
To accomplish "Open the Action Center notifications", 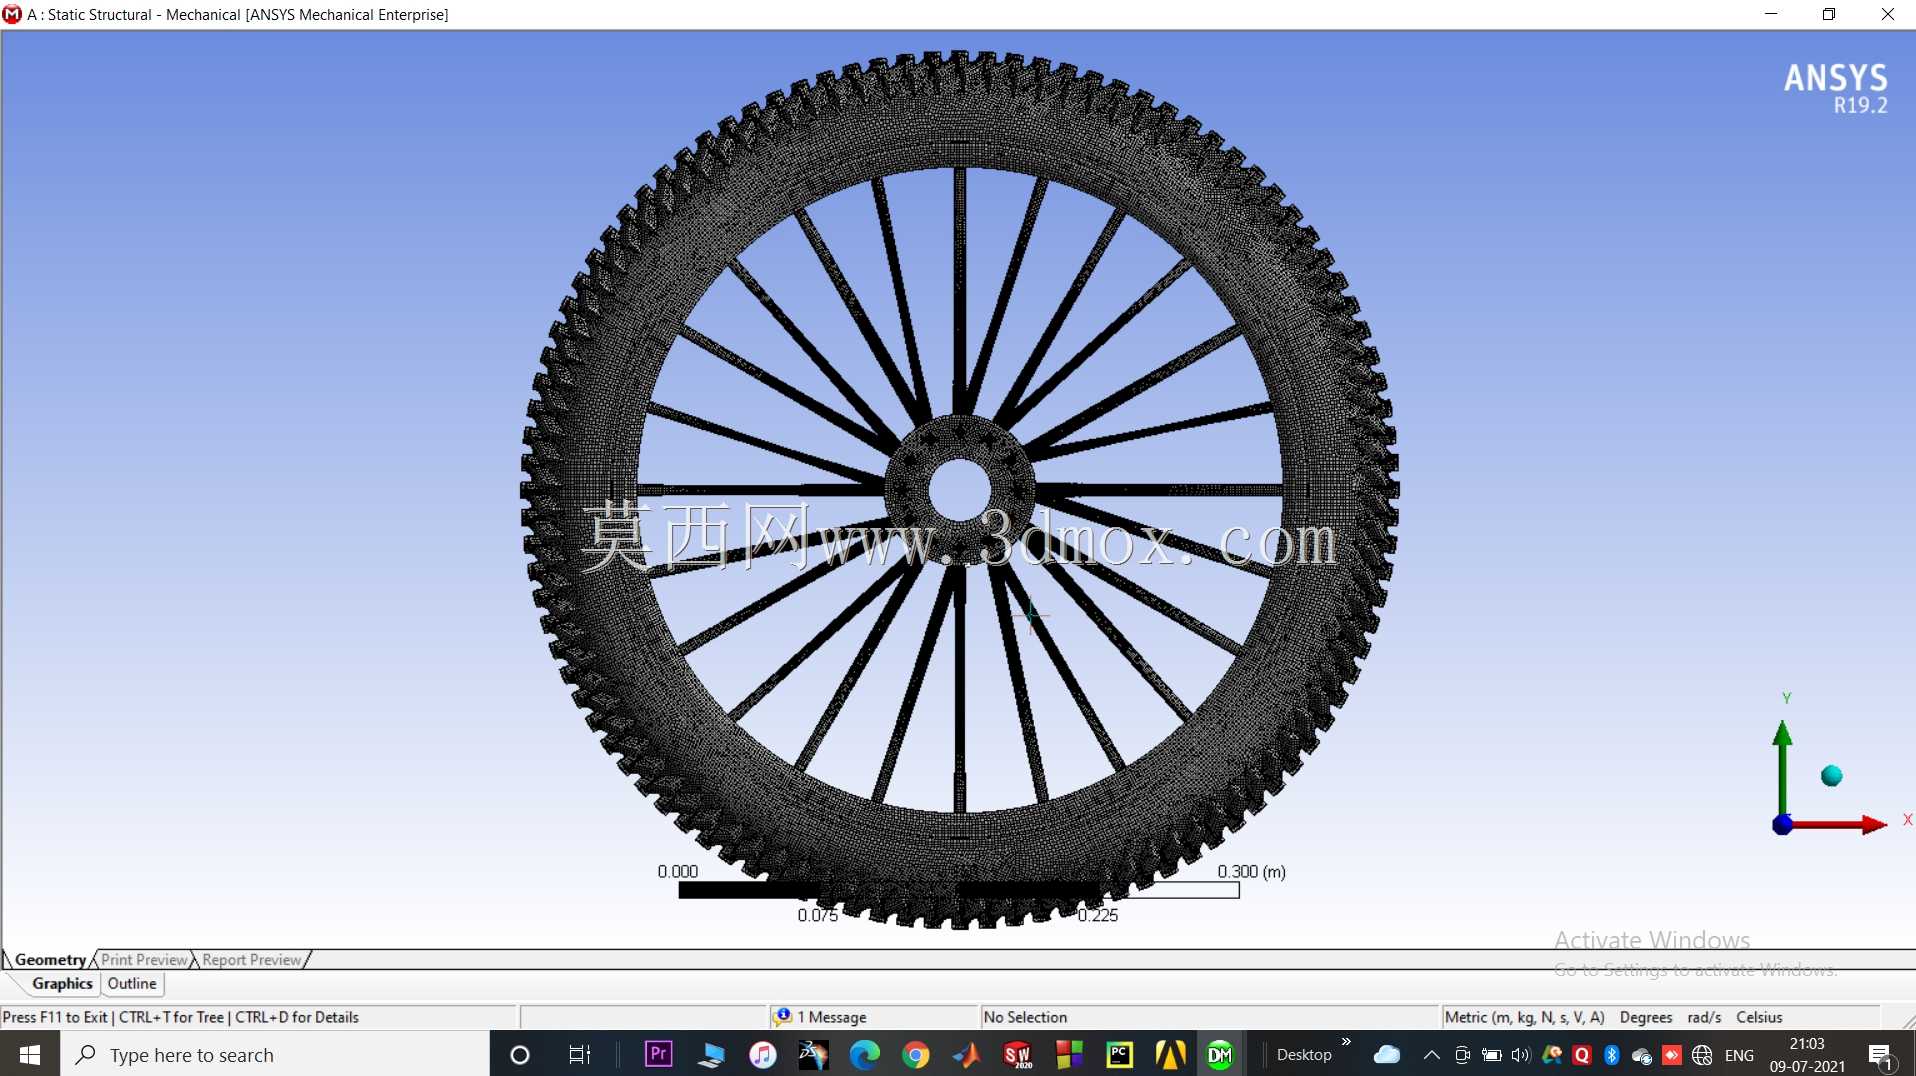I will point(1880,1054).
